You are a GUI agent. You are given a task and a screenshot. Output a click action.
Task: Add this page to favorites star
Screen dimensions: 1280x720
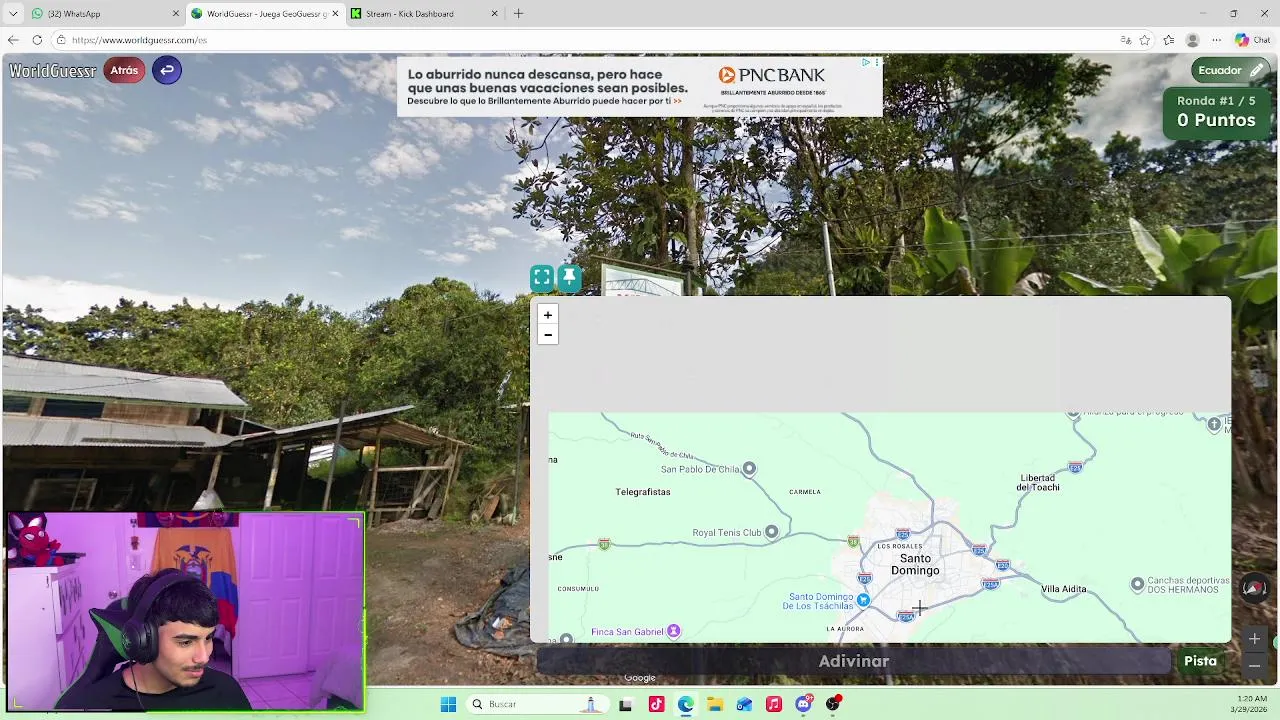1145,40
